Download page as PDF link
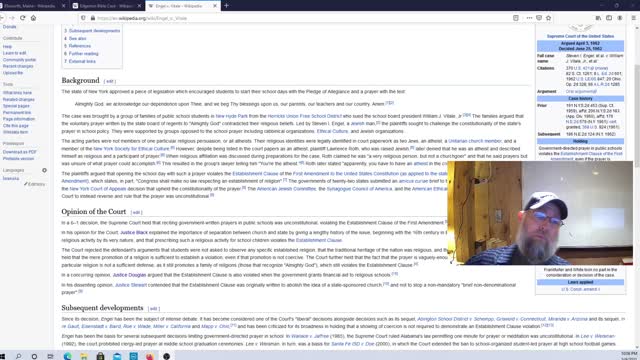Viewport: 640px width, 360px height. pos(20,152)
